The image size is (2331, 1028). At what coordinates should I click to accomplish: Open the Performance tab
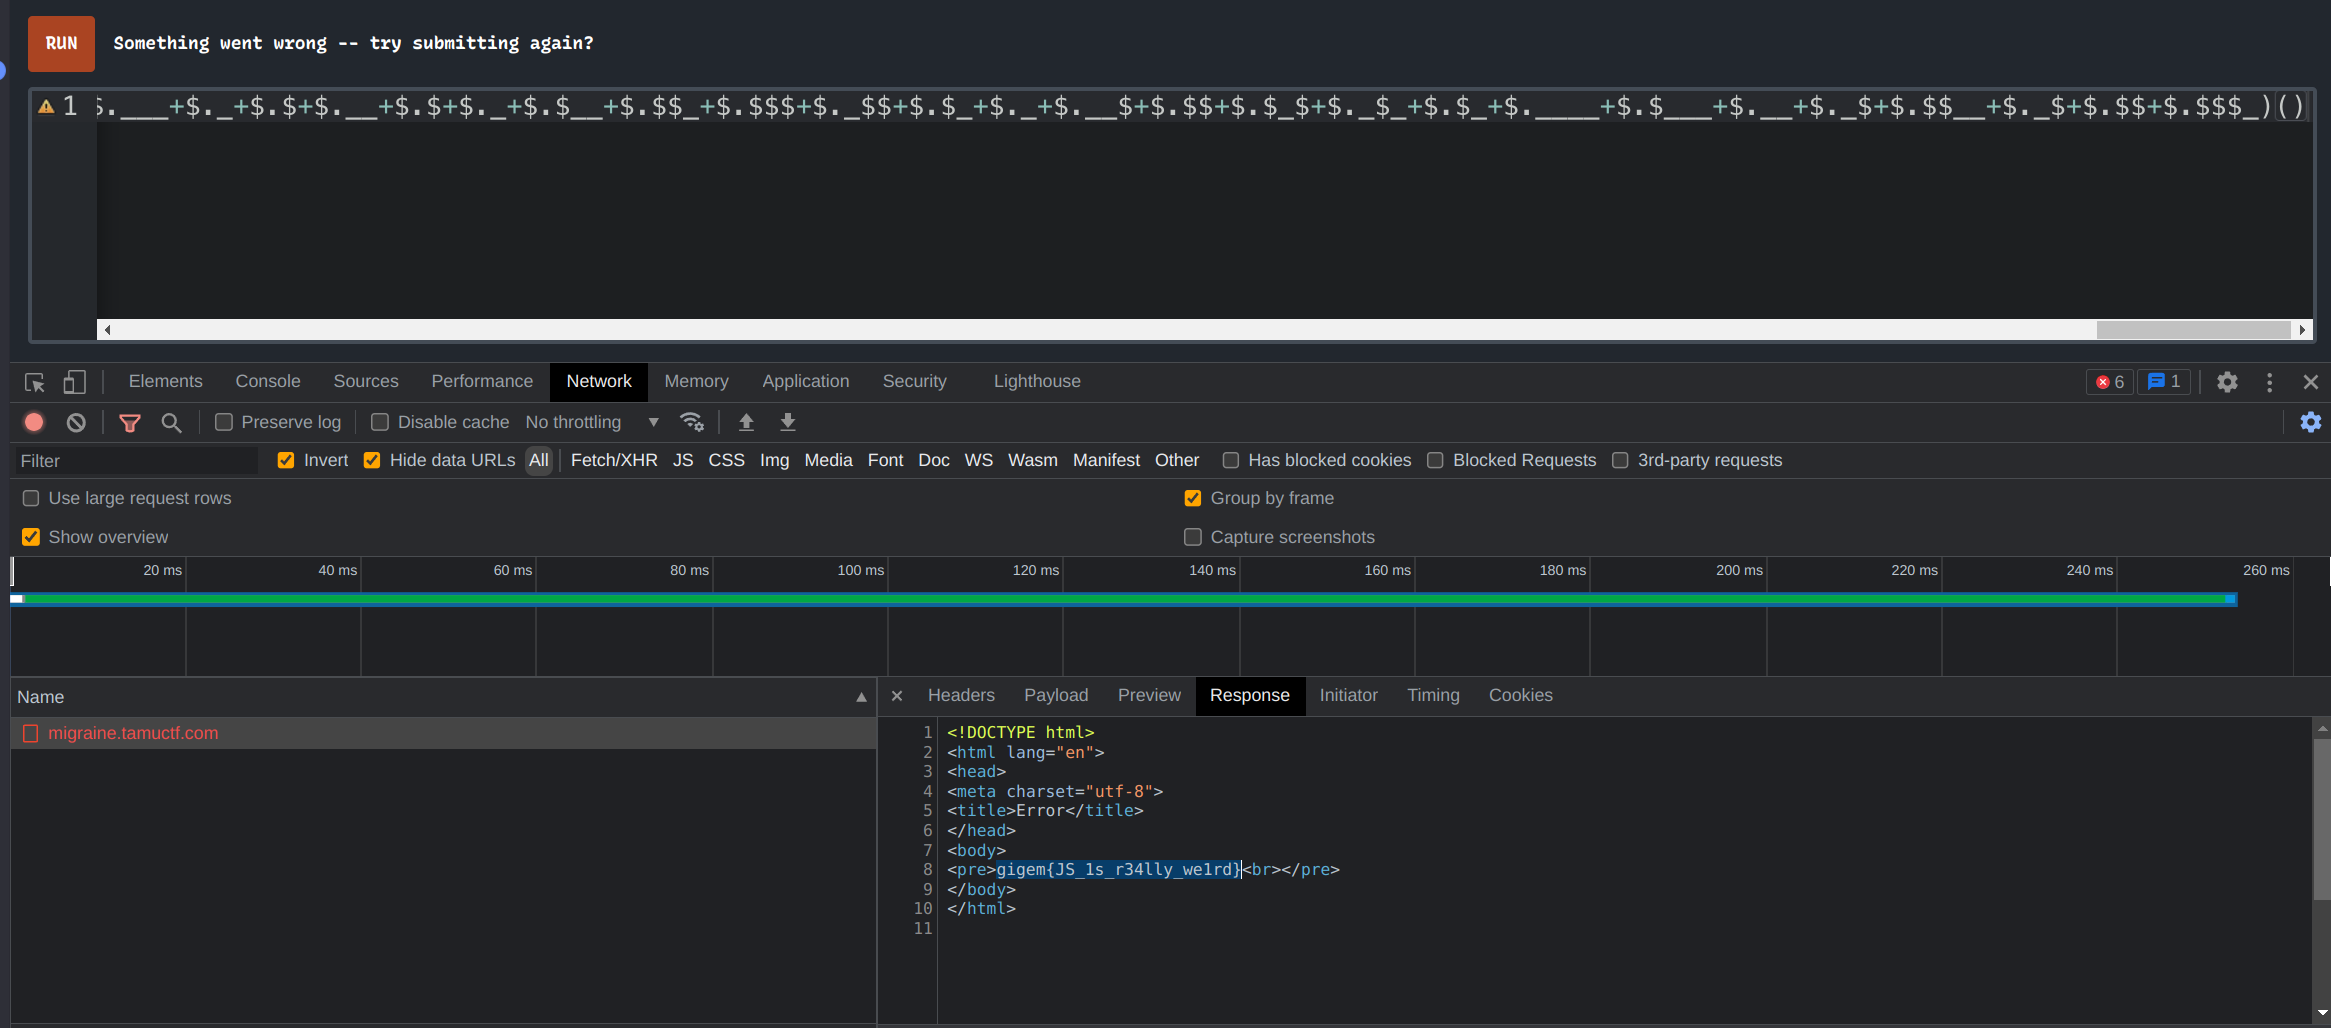482,381
